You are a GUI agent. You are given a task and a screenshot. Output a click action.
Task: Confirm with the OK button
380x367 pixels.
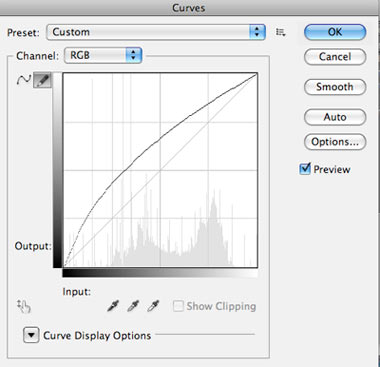(x=335, y=32)
